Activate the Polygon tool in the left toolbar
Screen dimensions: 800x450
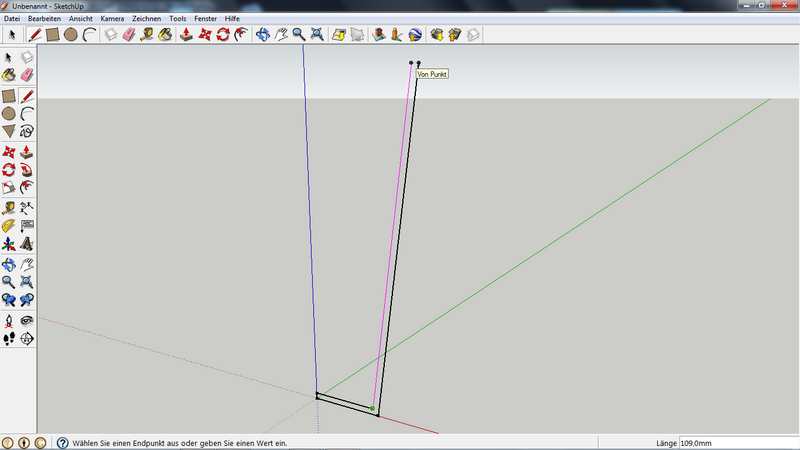pyautogui.click(x=9, y=131)
